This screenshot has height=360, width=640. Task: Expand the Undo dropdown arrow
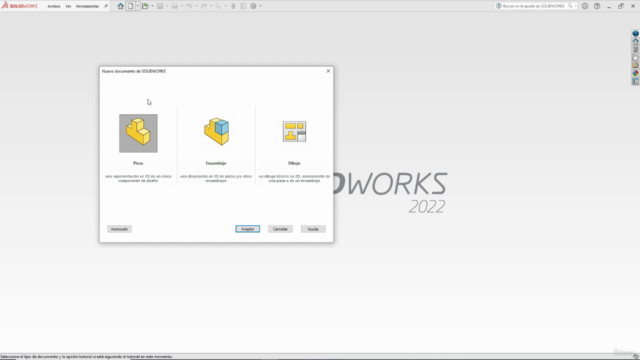click(x=196, y=6)
